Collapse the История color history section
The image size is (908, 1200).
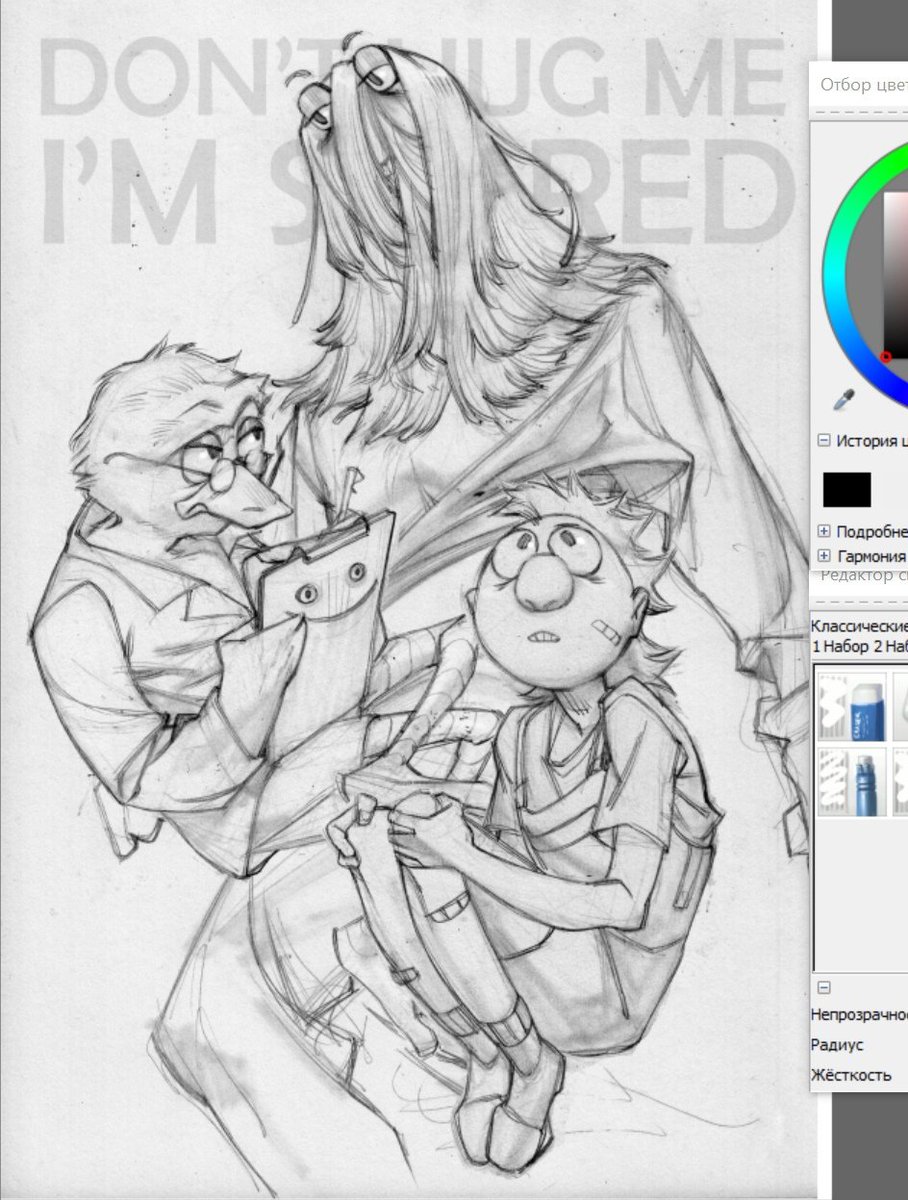point(824,439)
